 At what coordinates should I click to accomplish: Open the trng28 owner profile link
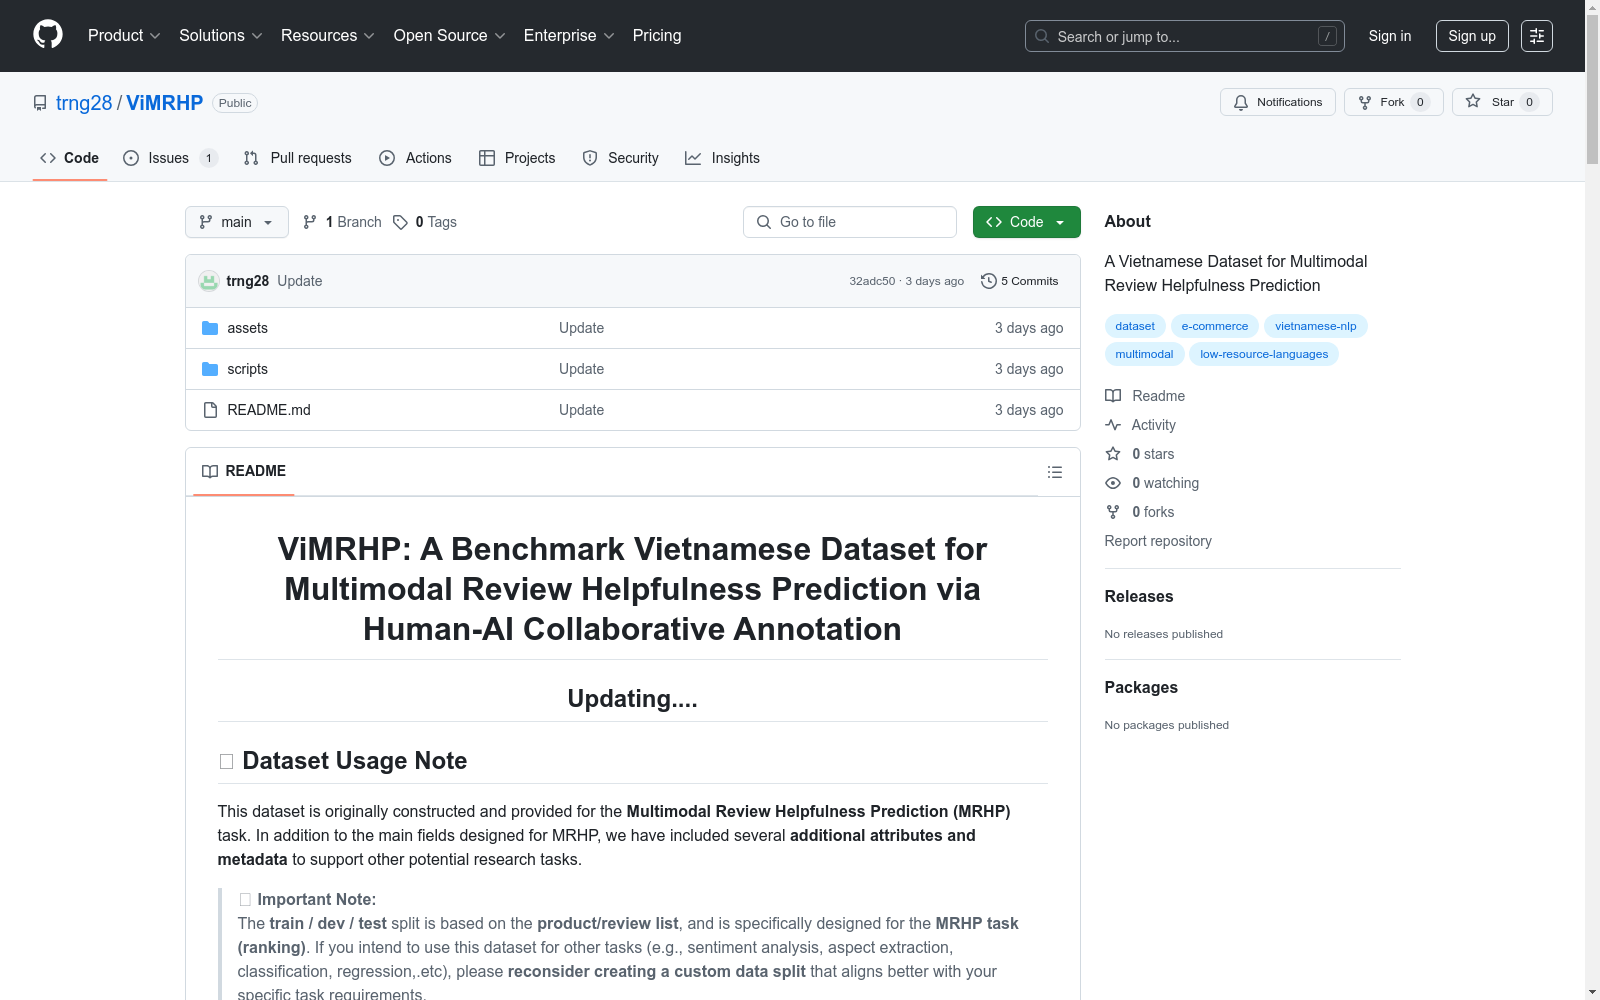(x=84, y=103)
